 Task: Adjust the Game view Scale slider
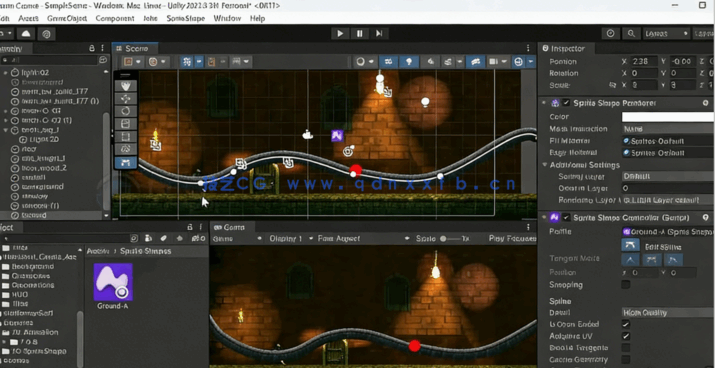pyautogui.click(x=452, y=238)
